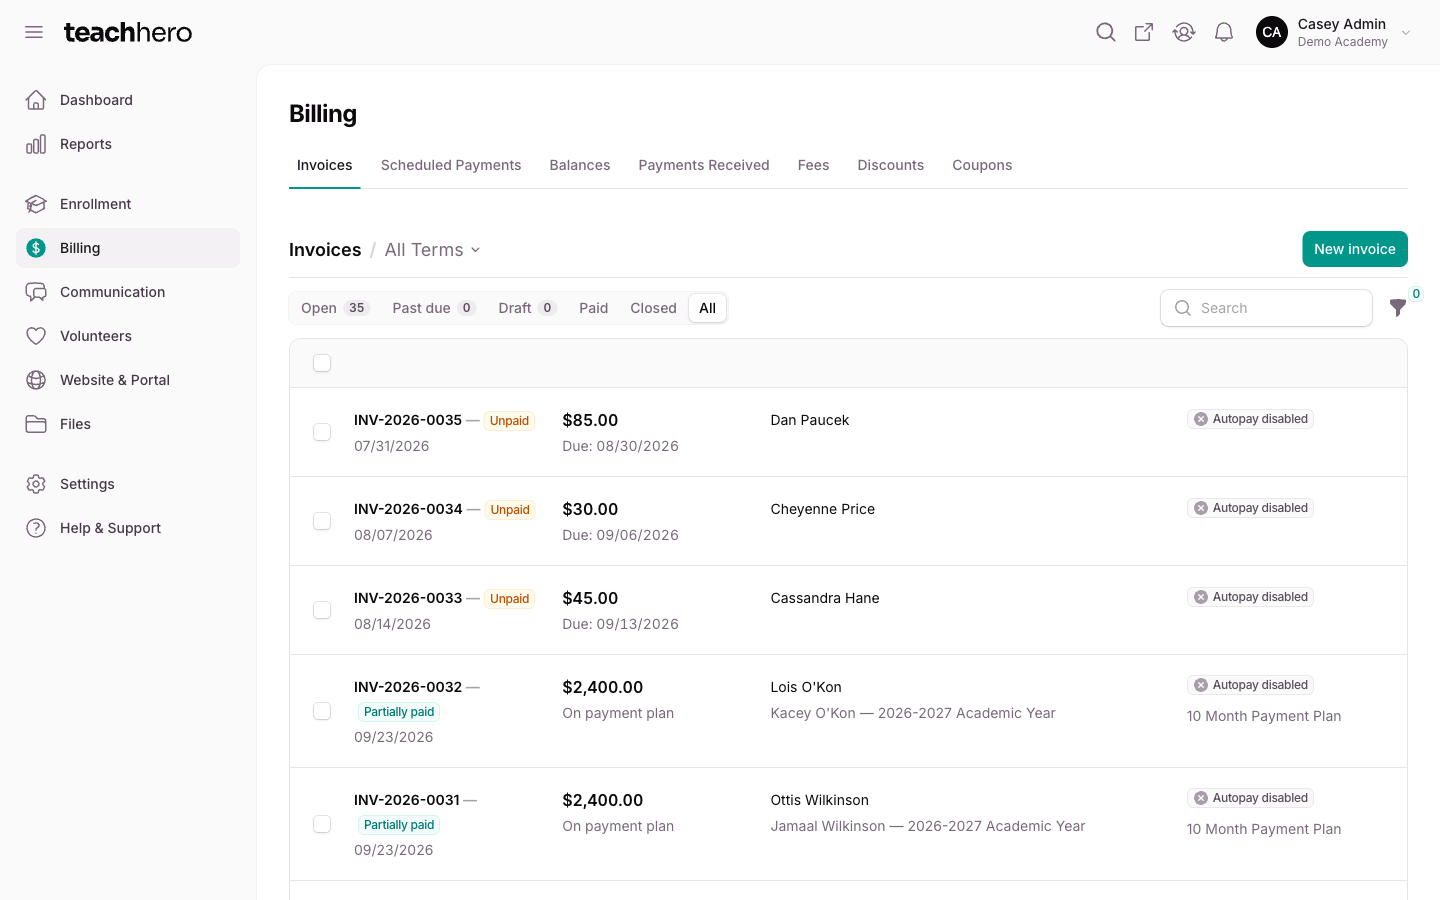Switch to the Scheduled Payments tab

pyautogui.click(x=451, y=165)
